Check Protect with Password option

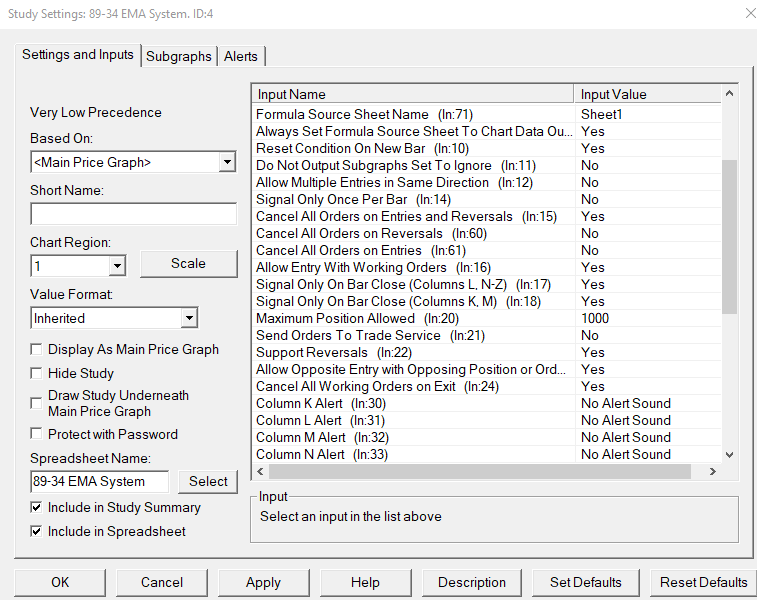(37, 435)
